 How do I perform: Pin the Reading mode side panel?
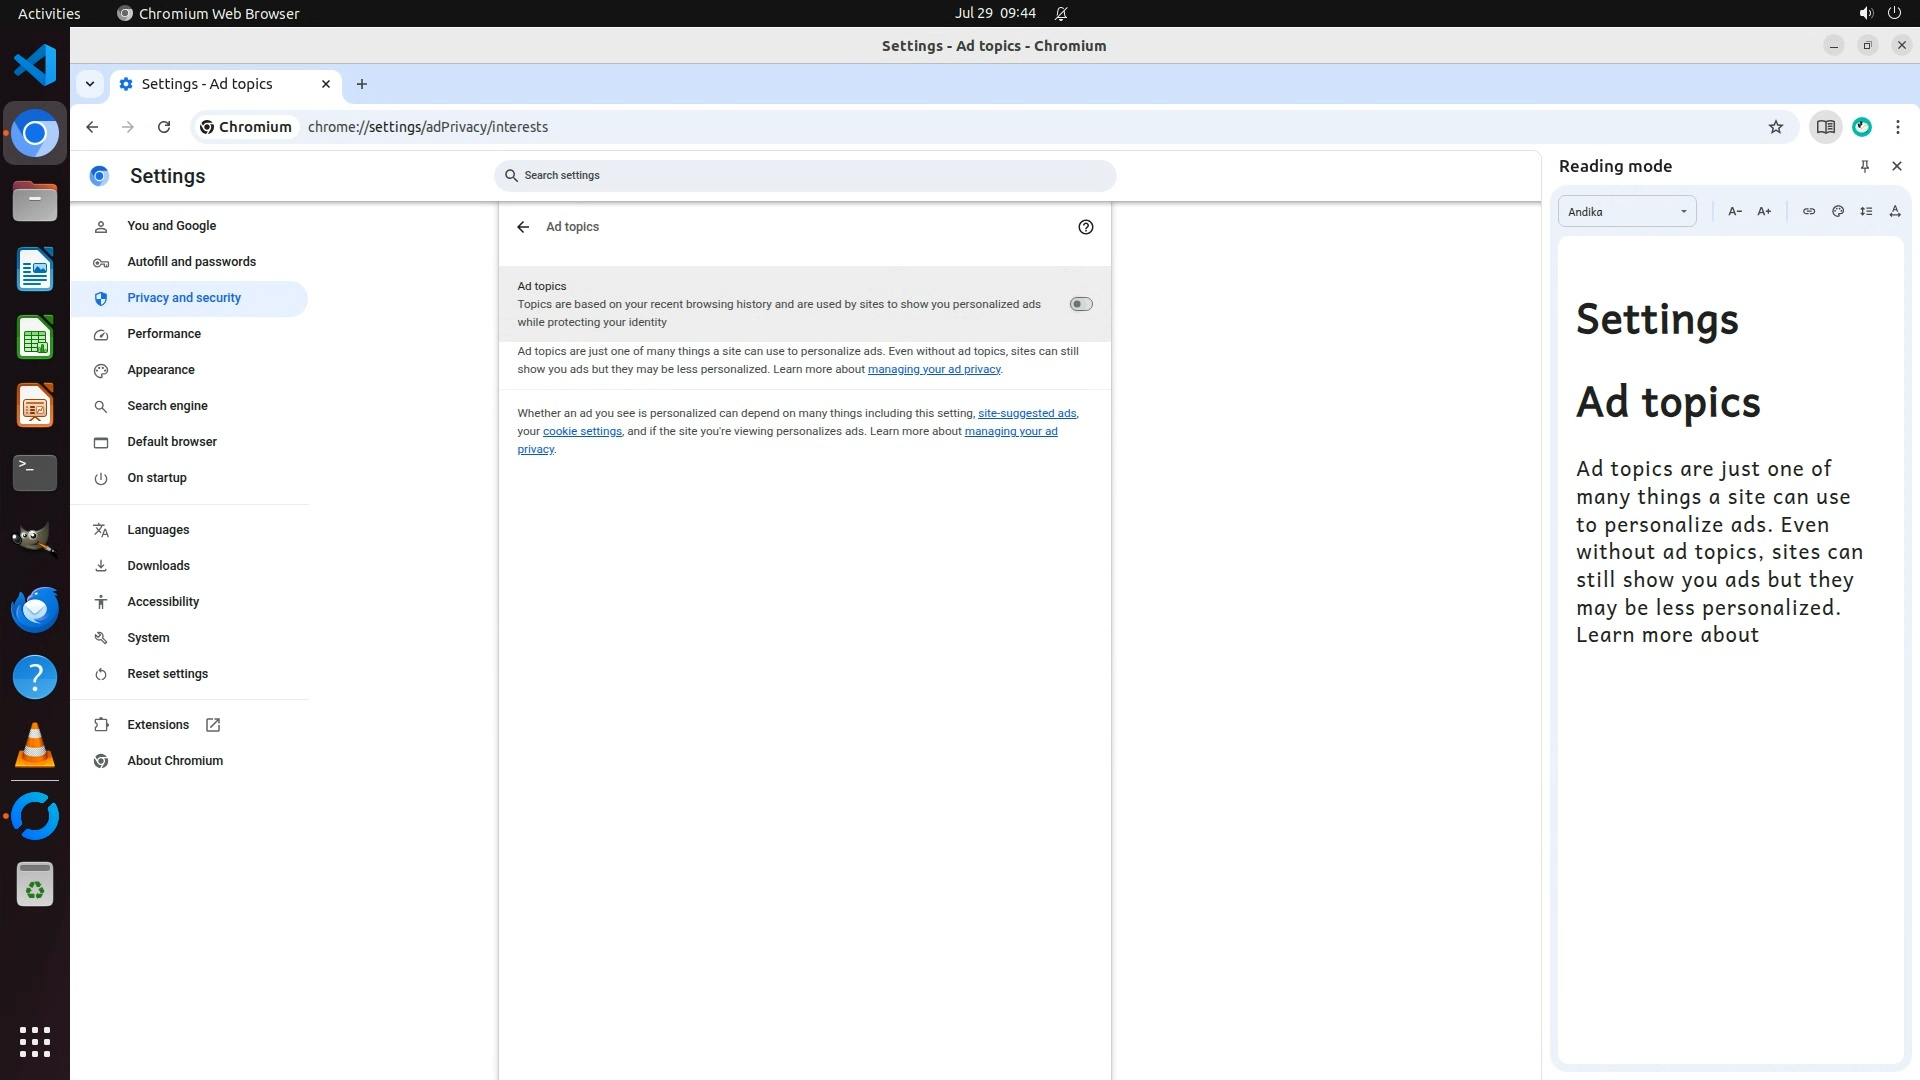(x=1864, y=166)
